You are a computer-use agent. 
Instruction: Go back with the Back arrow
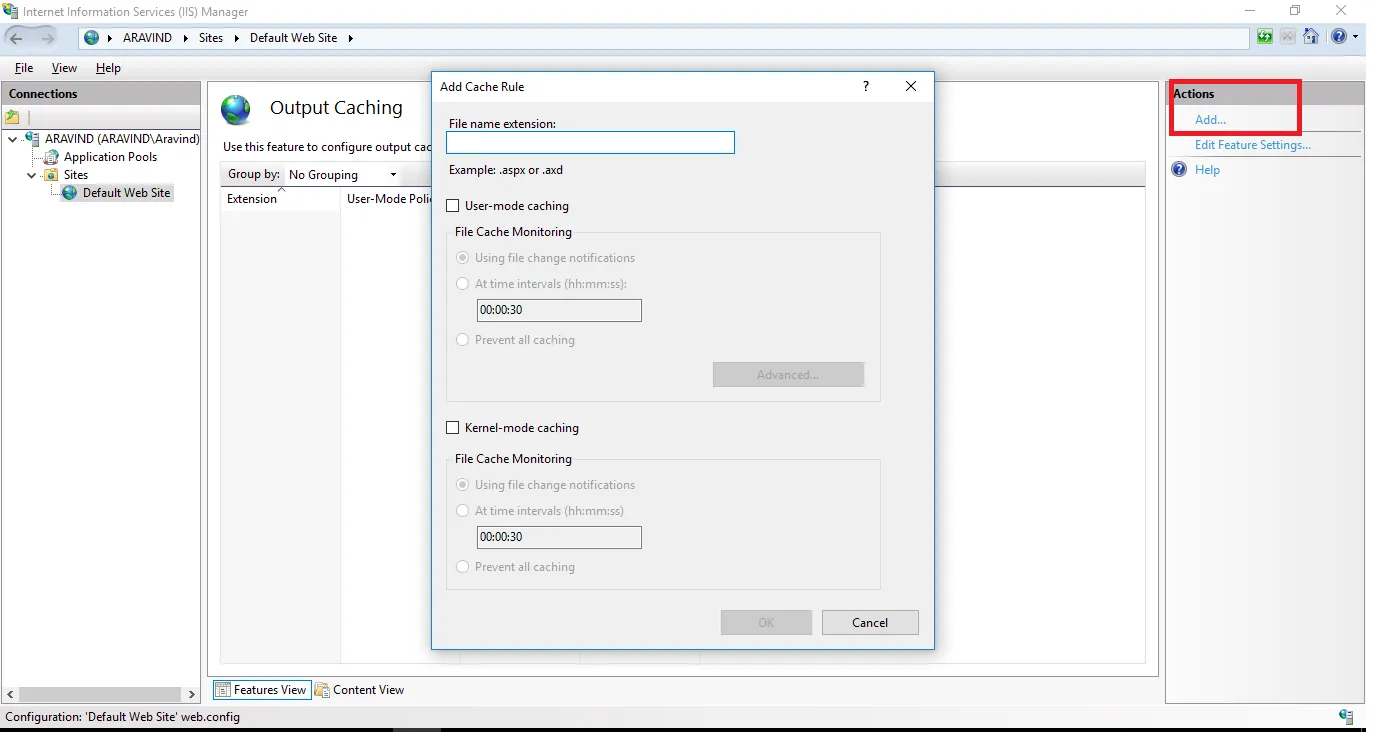point(17,38)
